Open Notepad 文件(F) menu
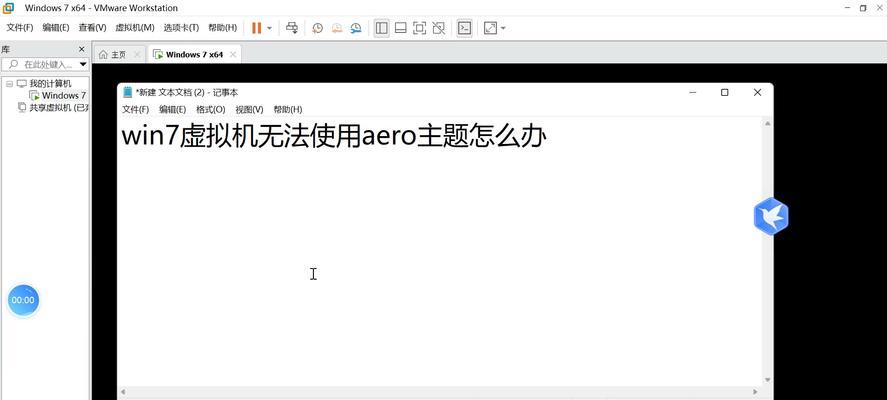887x400 pixels. [136, 109]
